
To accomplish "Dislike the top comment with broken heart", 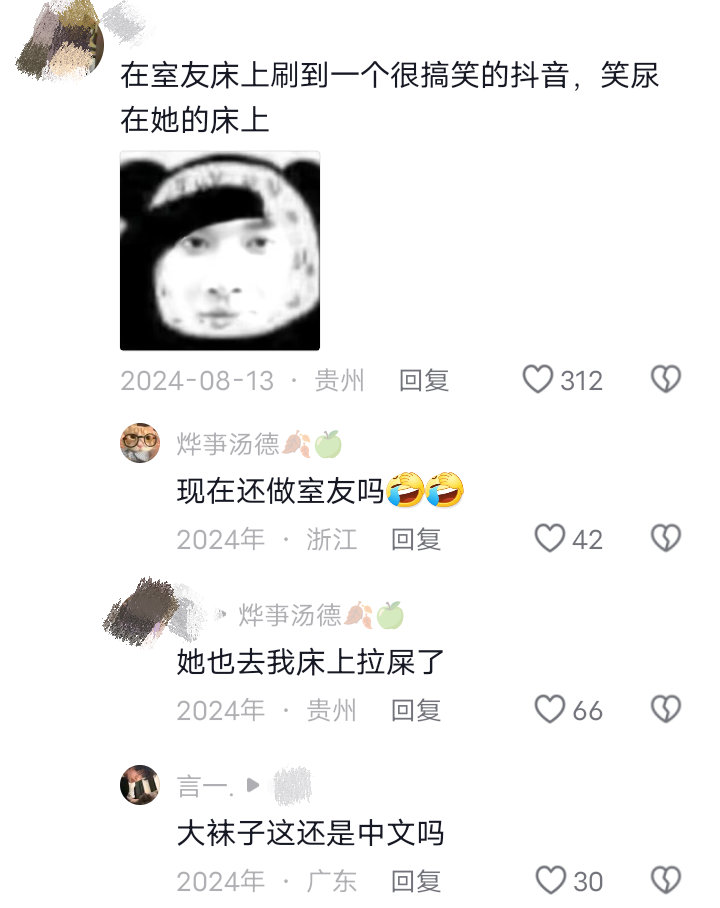I will (666, 379).
